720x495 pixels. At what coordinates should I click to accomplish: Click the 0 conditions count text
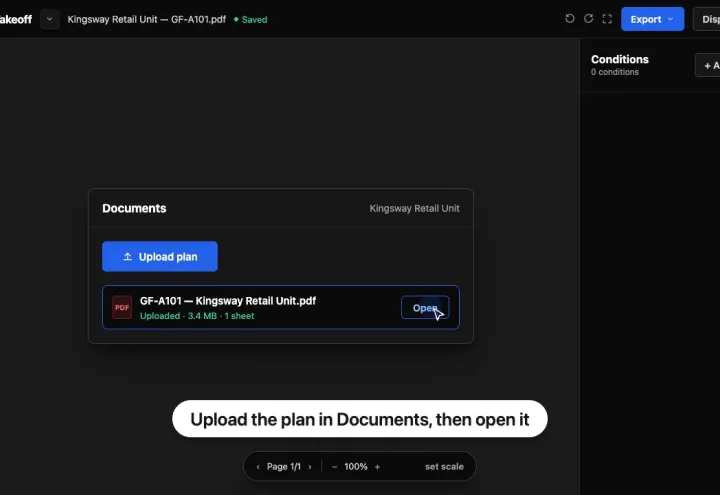[x=614, y=72]
